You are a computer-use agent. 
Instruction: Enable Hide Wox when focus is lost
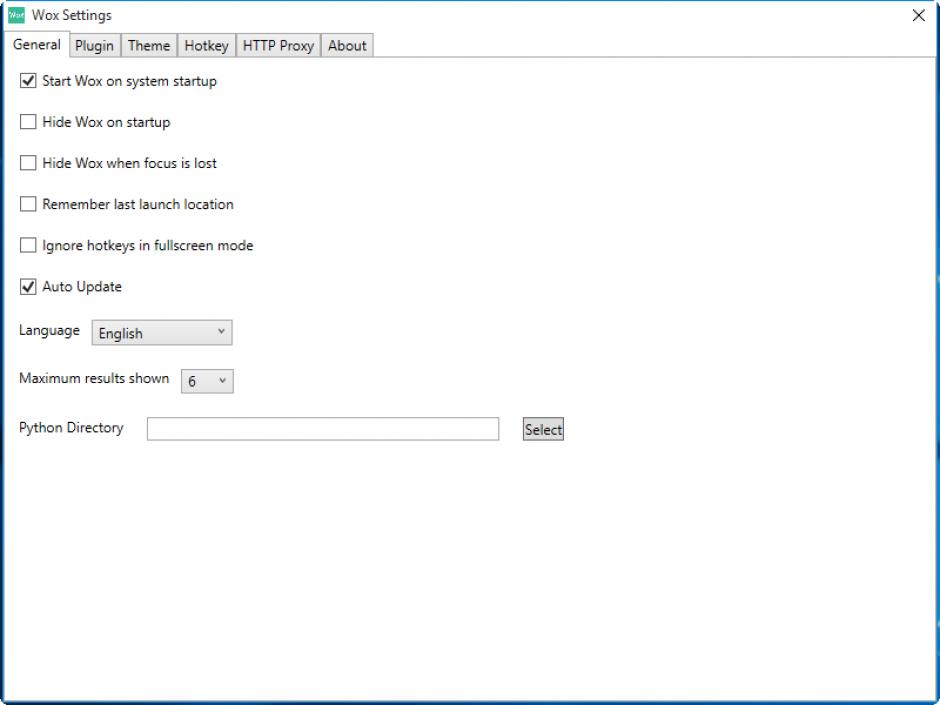click(28, 162)
